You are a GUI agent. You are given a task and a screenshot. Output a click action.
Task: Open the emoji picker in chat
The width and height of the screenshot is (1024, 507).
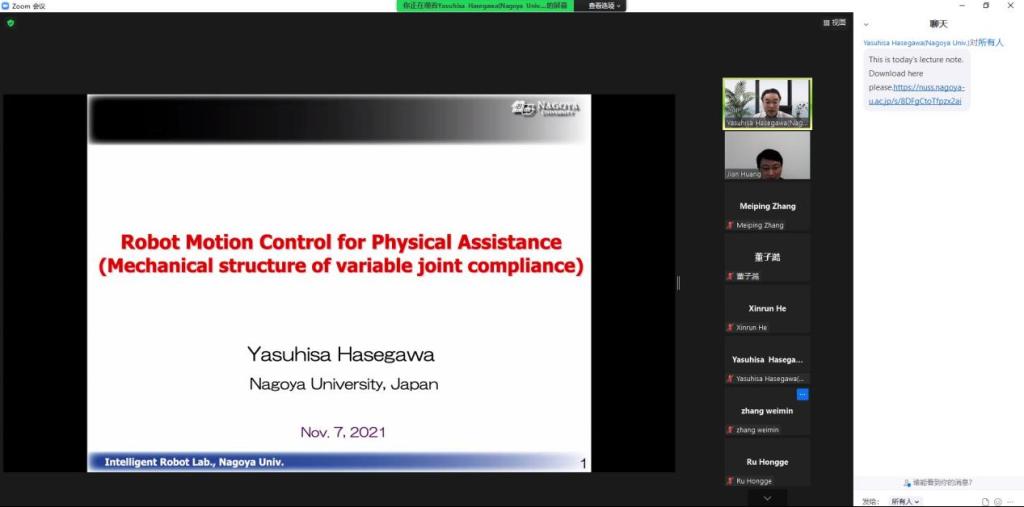pyautogui.click(x=998, y=501)
